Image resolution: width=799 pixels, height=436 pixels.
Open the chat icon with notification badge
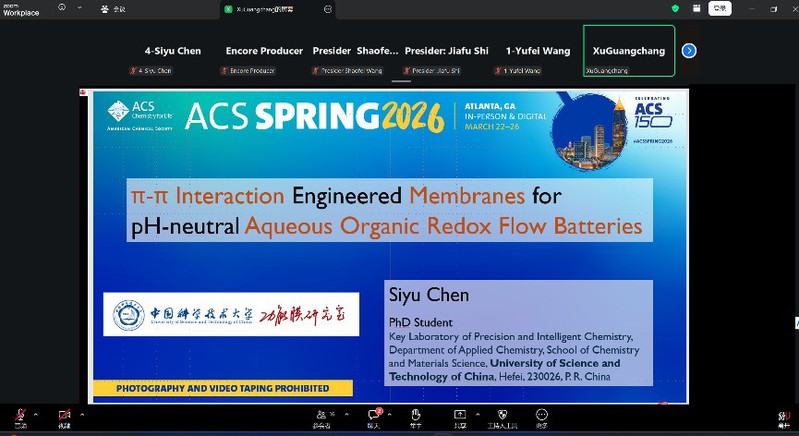pyautogui.click(x=374, y=414)
